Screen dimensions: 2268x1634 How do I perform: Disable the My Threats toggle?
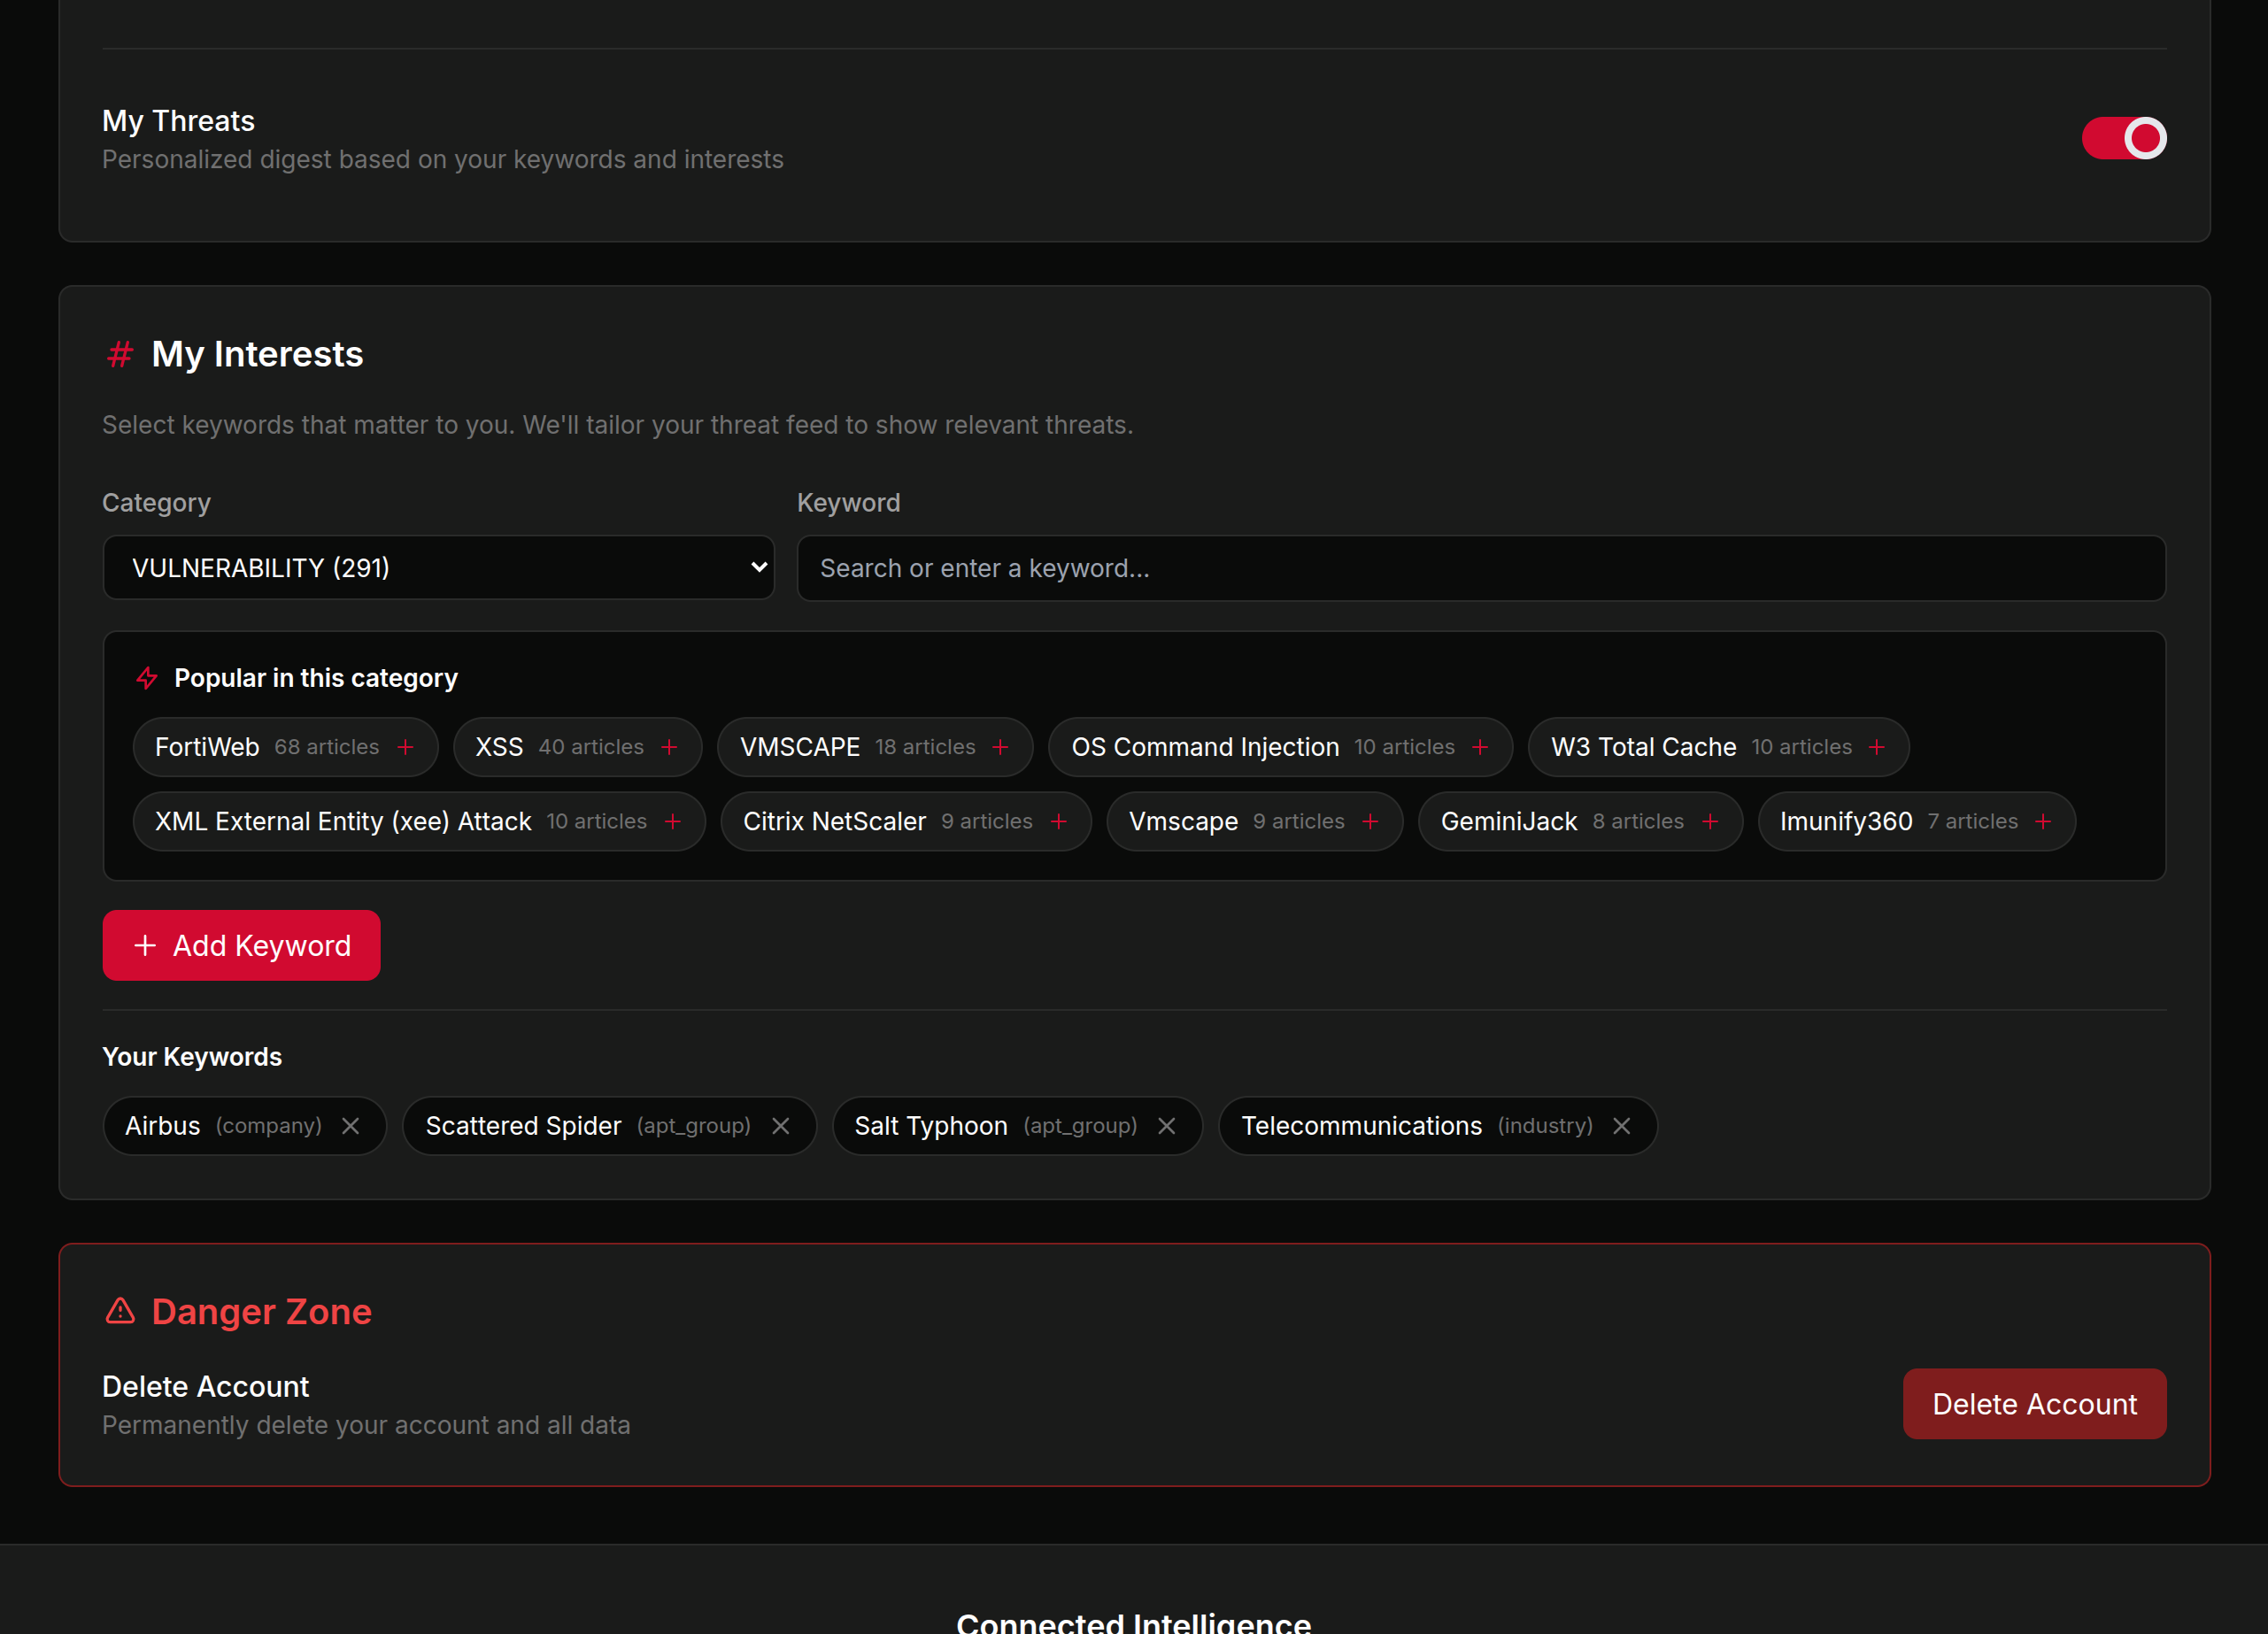point(2124,138)
